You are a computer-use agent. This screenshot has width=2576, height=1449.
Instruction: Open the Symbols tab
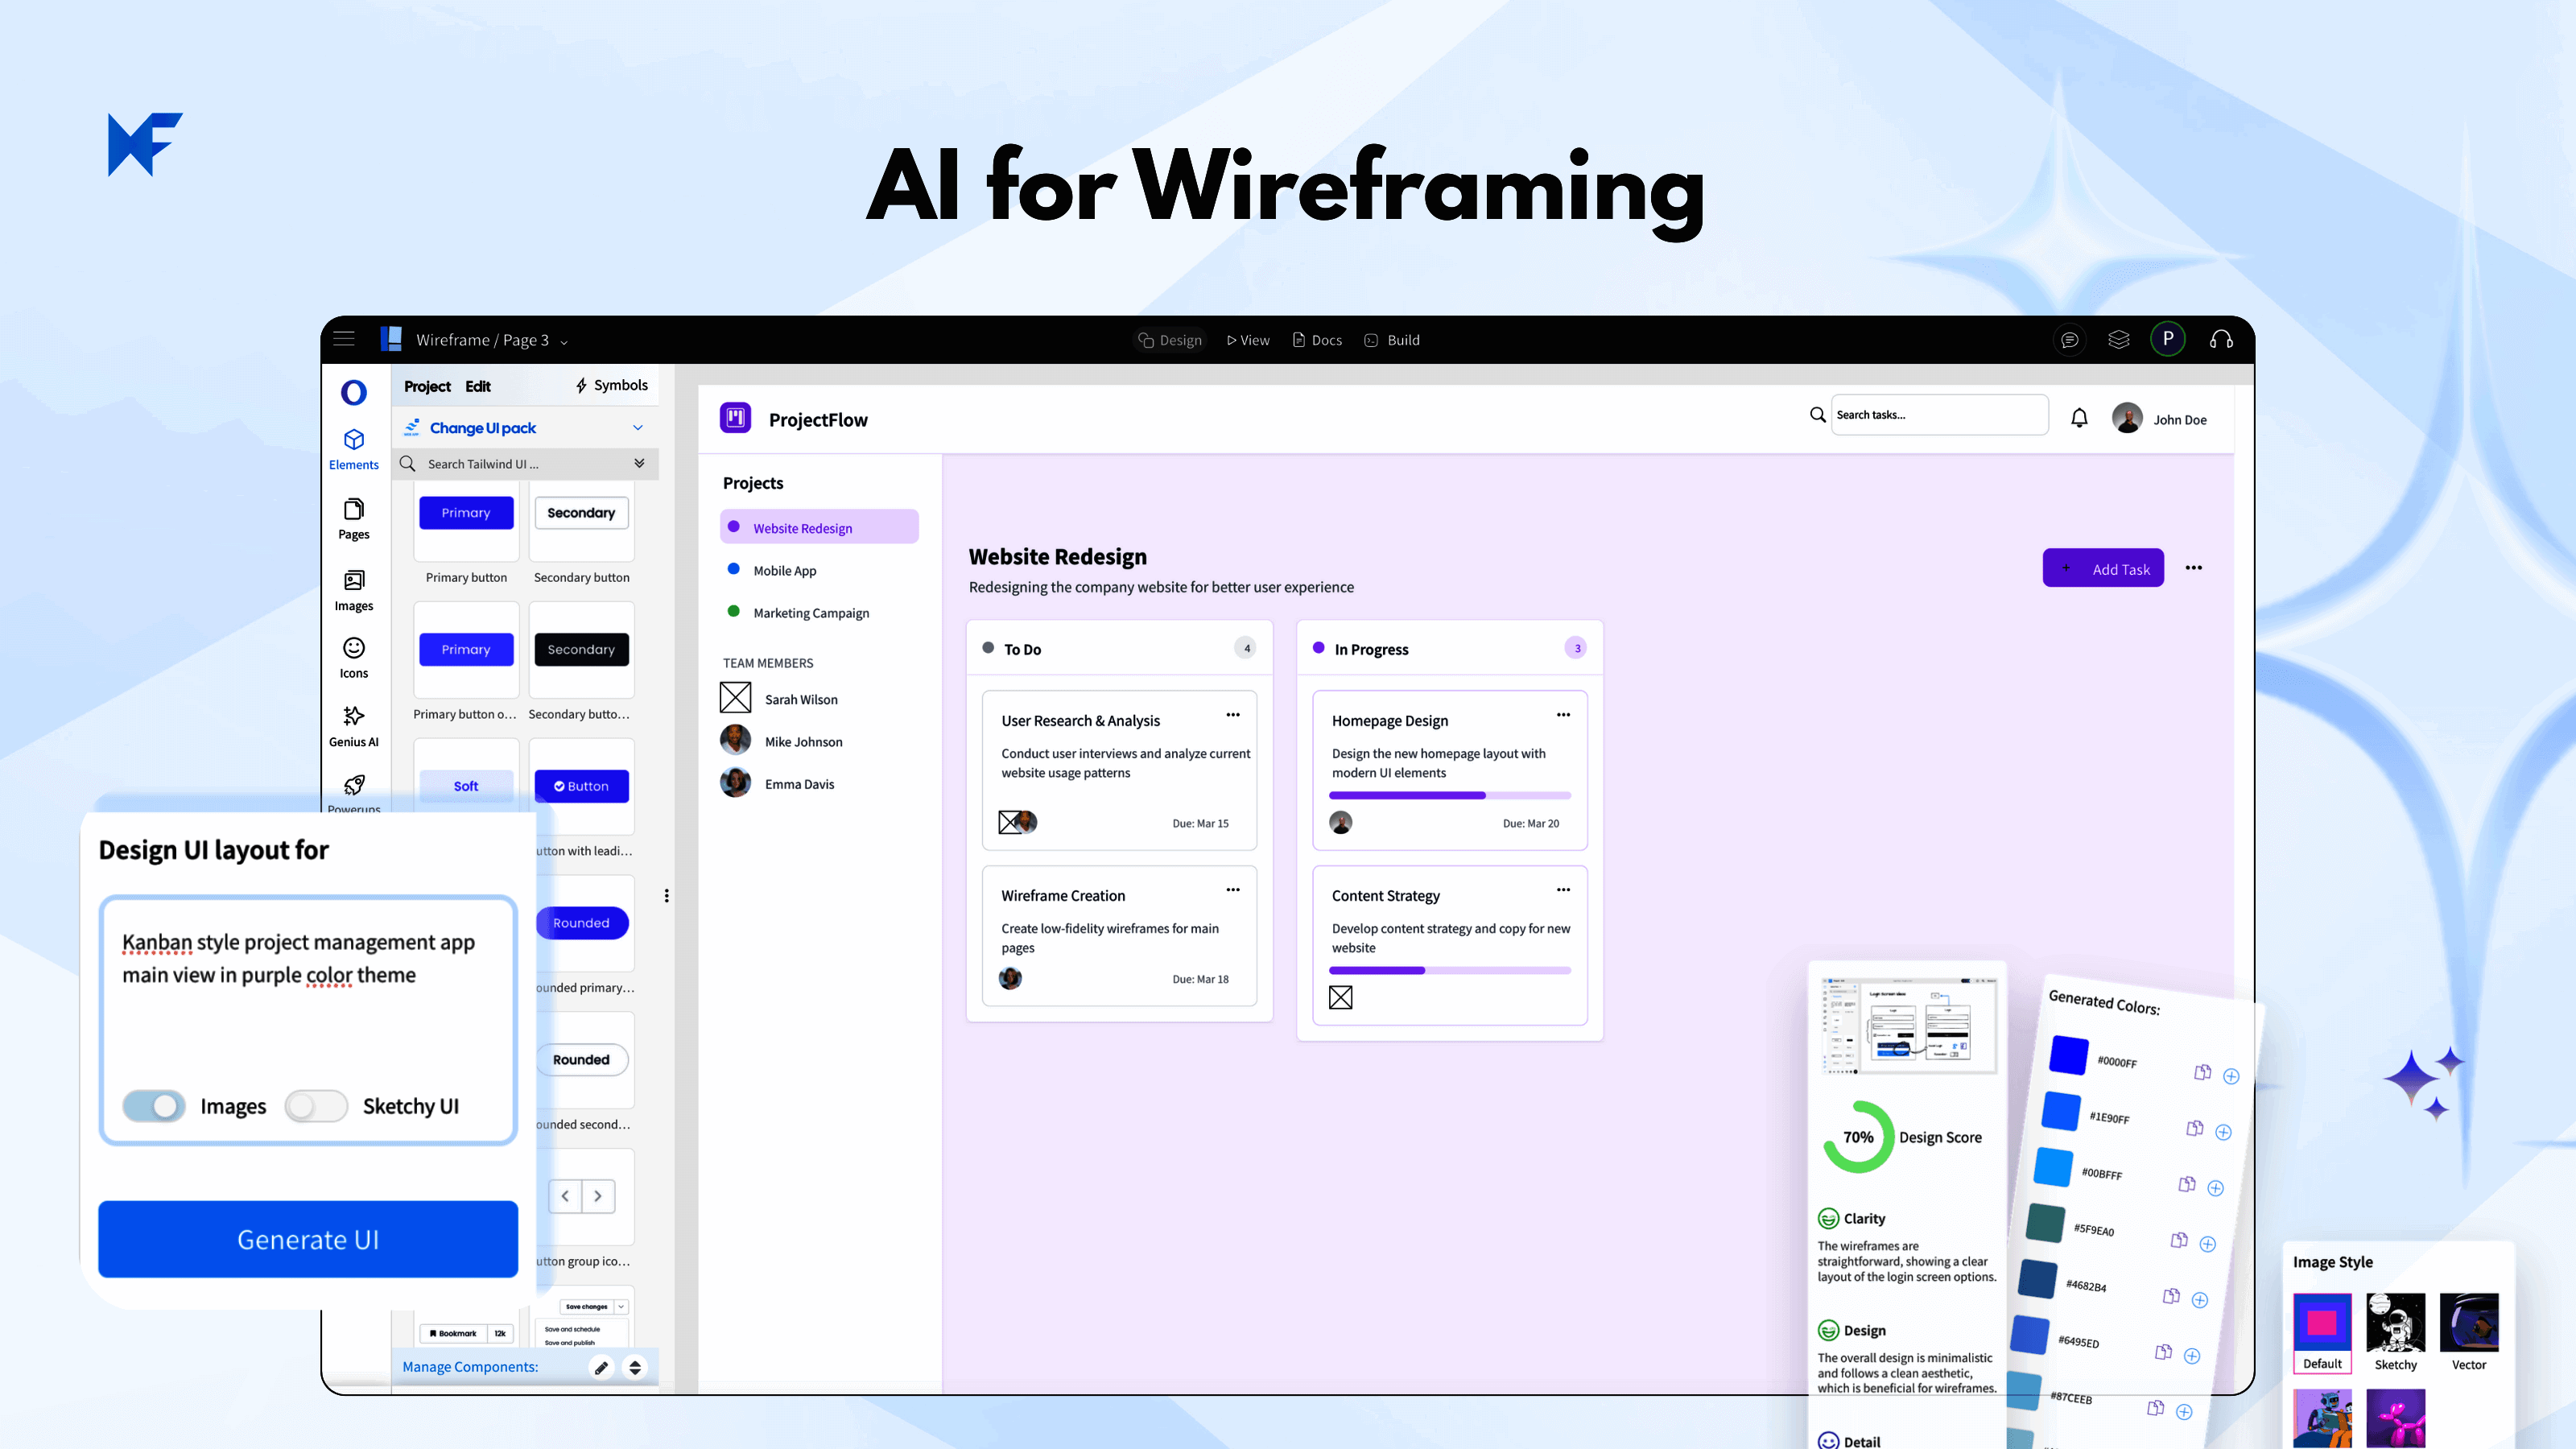pos(611,385)
